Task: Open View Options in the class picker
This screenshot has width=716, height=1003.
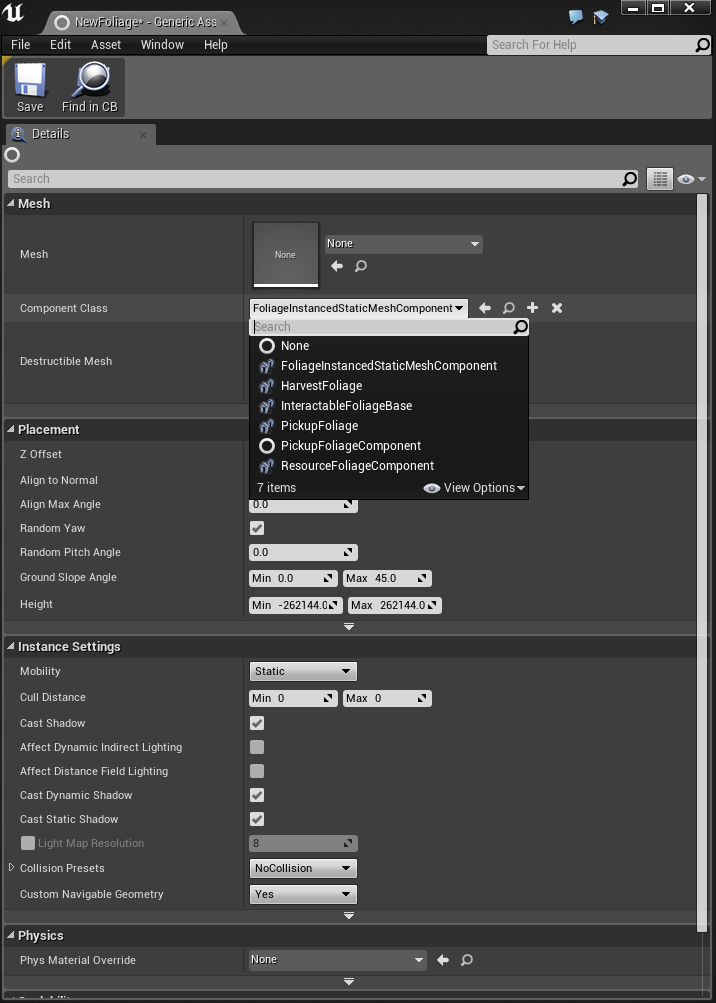Action: click(474, 488)
